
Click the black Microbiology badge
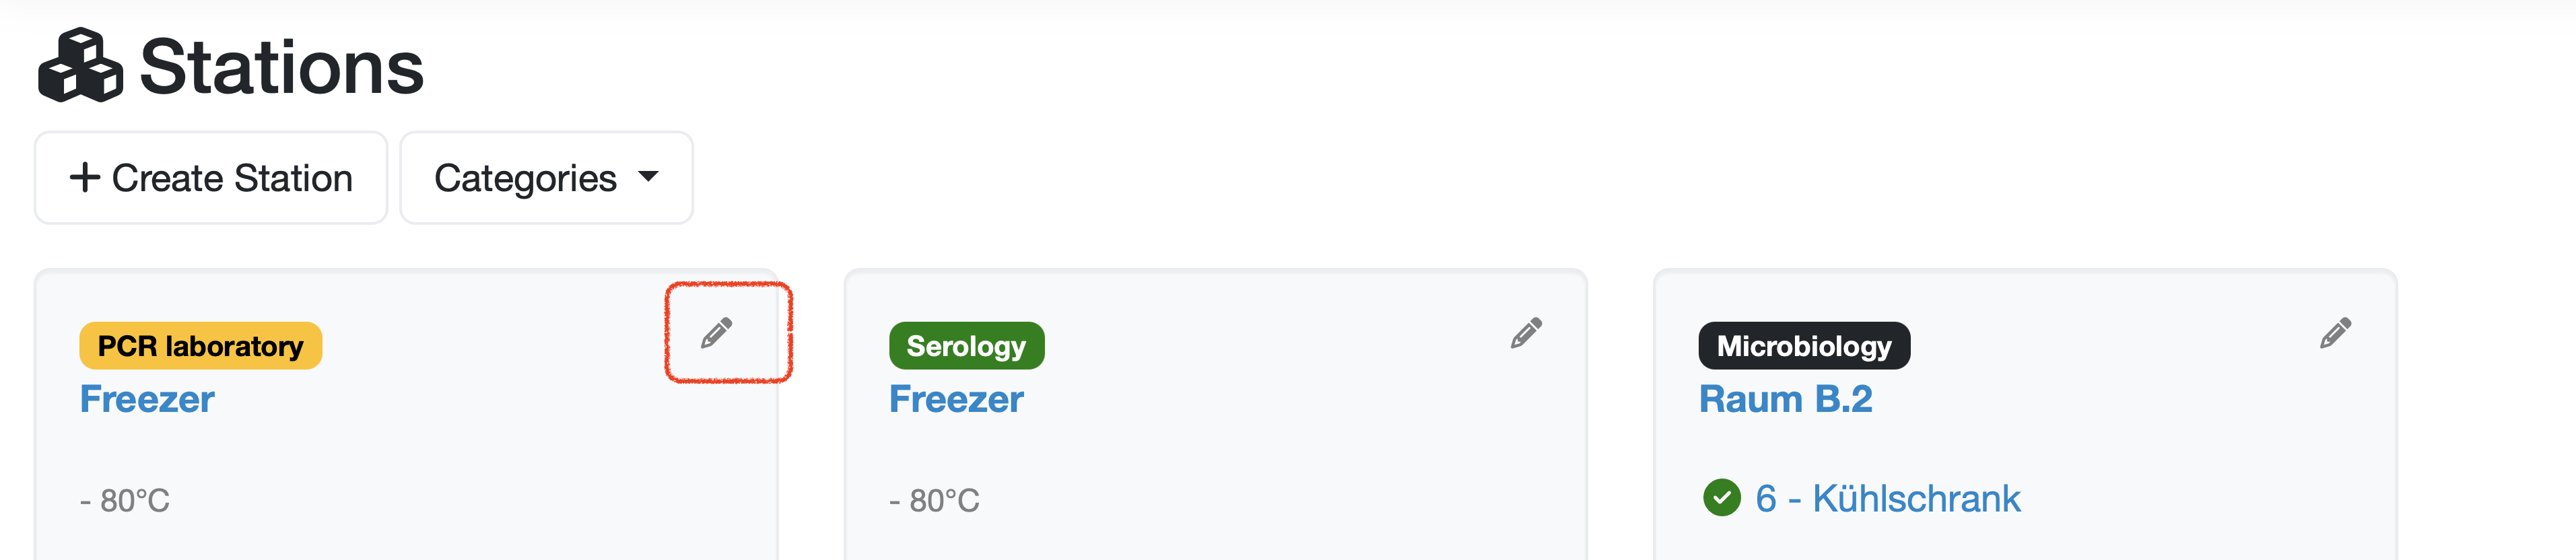pyautogui.click(x=1803, y=346)
